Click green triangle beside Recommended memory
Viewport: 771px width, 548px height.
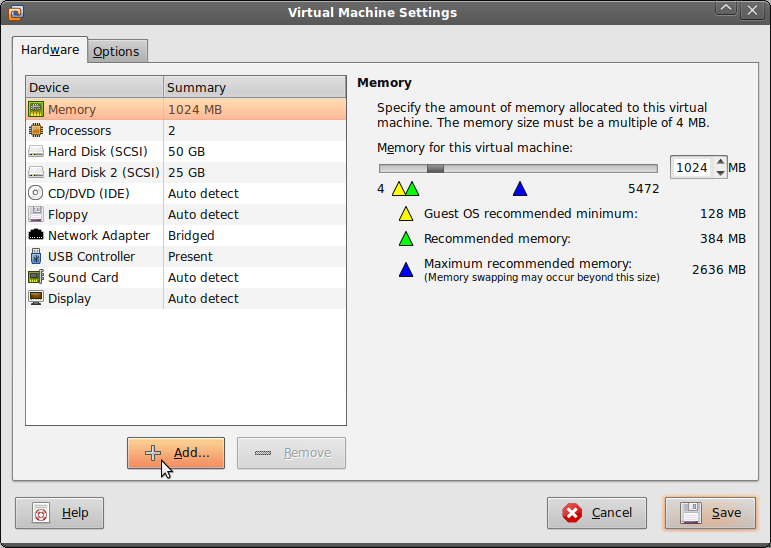point(406,239)
